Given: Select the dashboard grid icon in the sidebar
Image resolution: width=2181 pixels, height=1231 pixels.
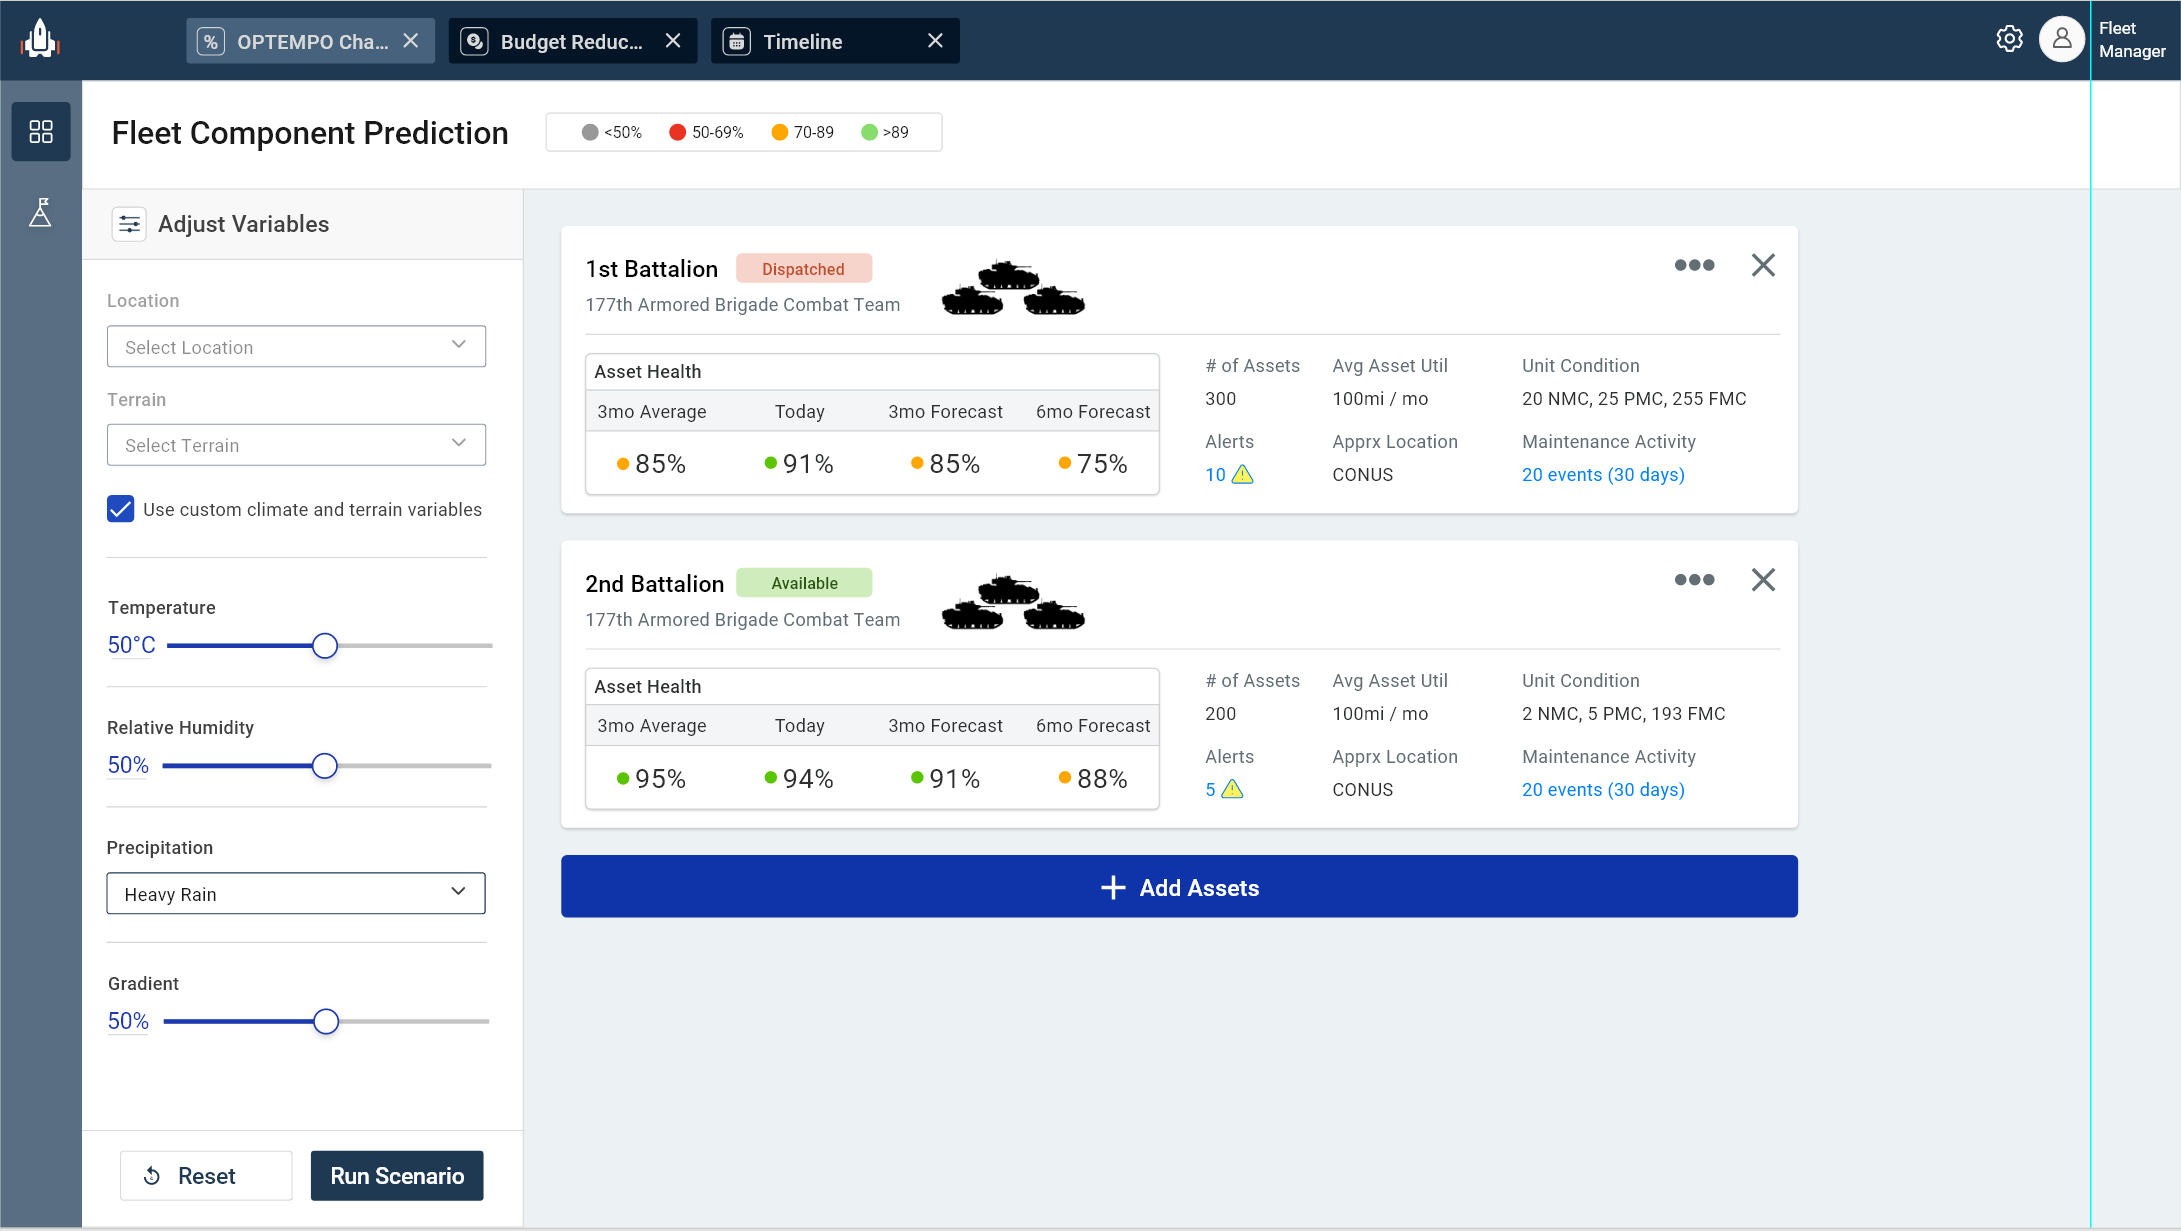Looking at the screenshot, I should tap(41, 131).
